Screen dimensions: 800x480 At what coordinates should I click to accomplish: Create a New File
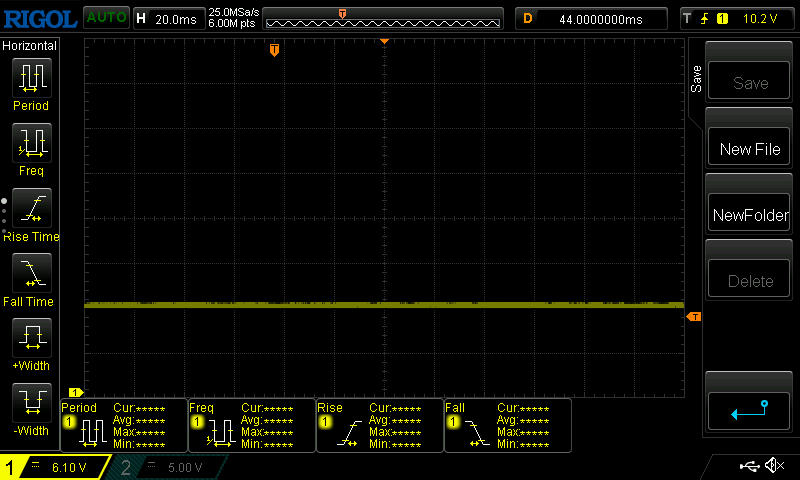pos(749,149)
